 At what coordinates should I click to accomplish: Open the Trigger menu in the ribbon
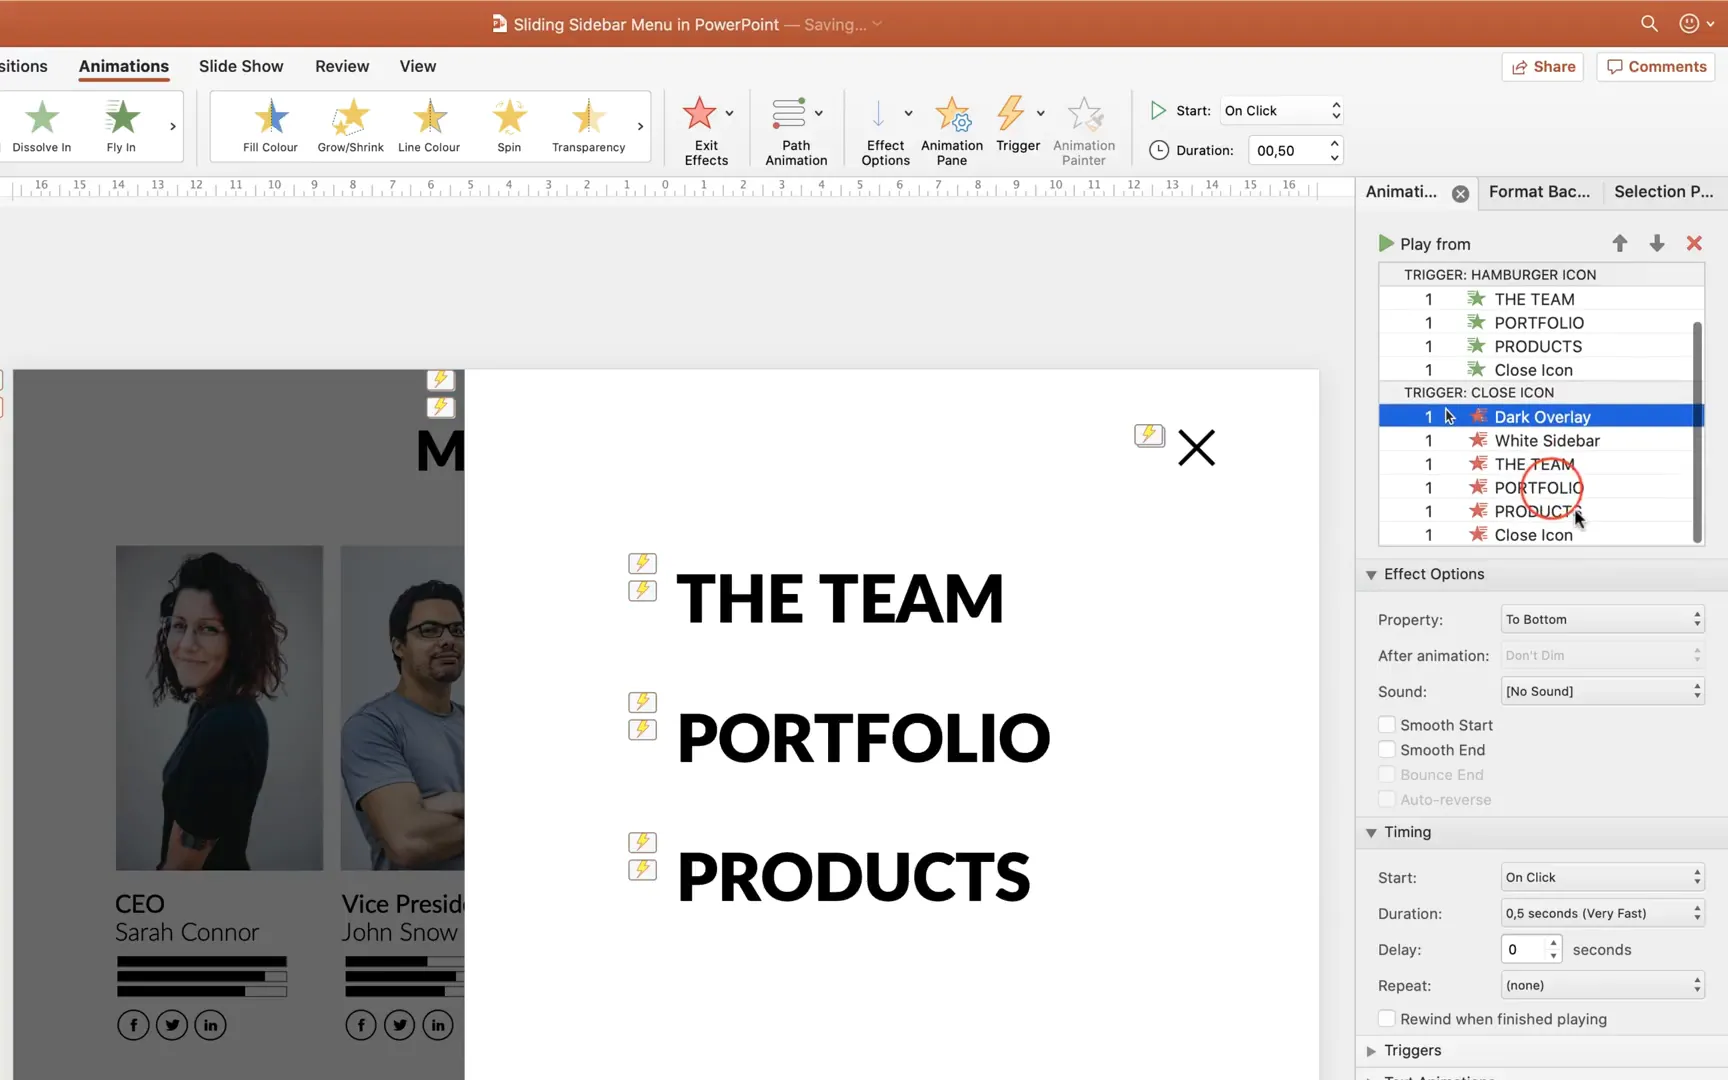(1018, 125)
